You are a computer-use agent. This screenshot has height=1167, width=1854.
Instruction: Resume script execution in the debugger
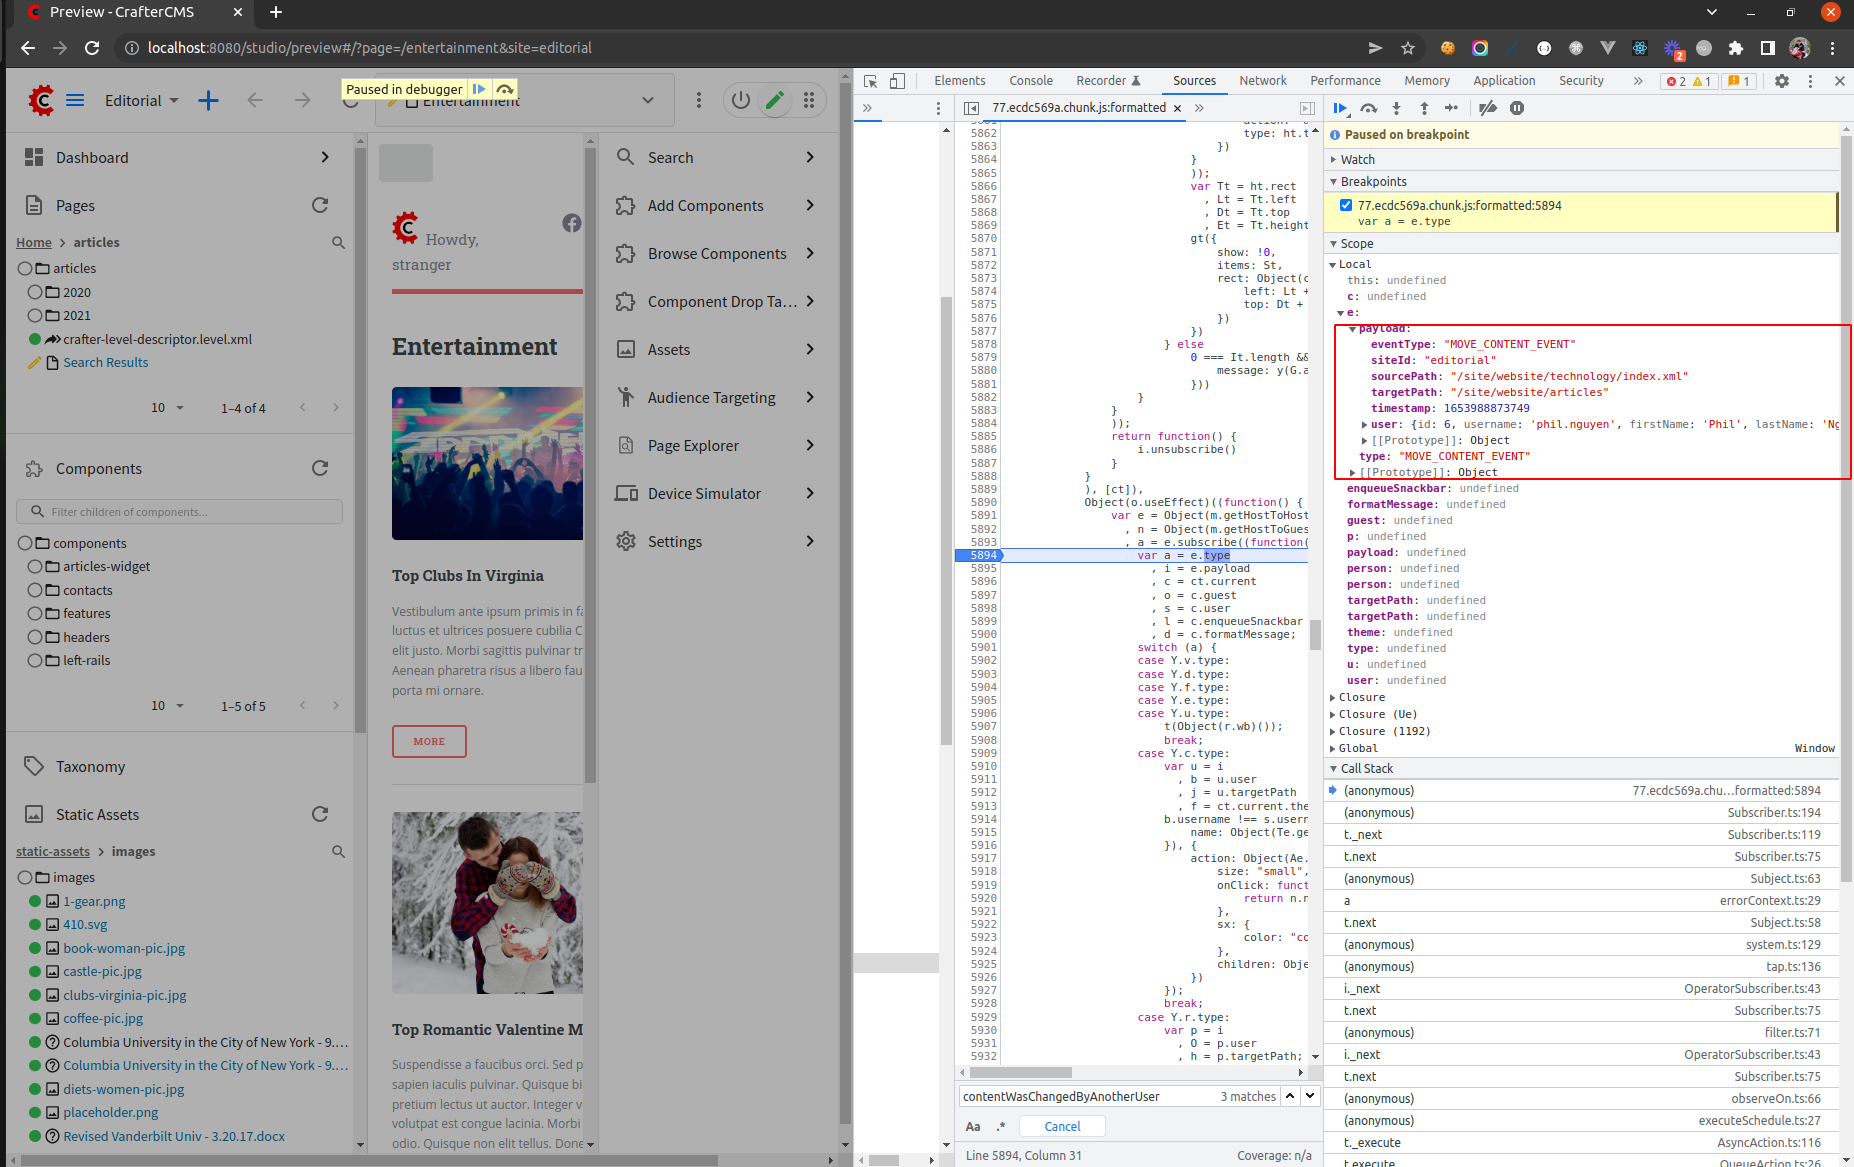point(1340,108)
